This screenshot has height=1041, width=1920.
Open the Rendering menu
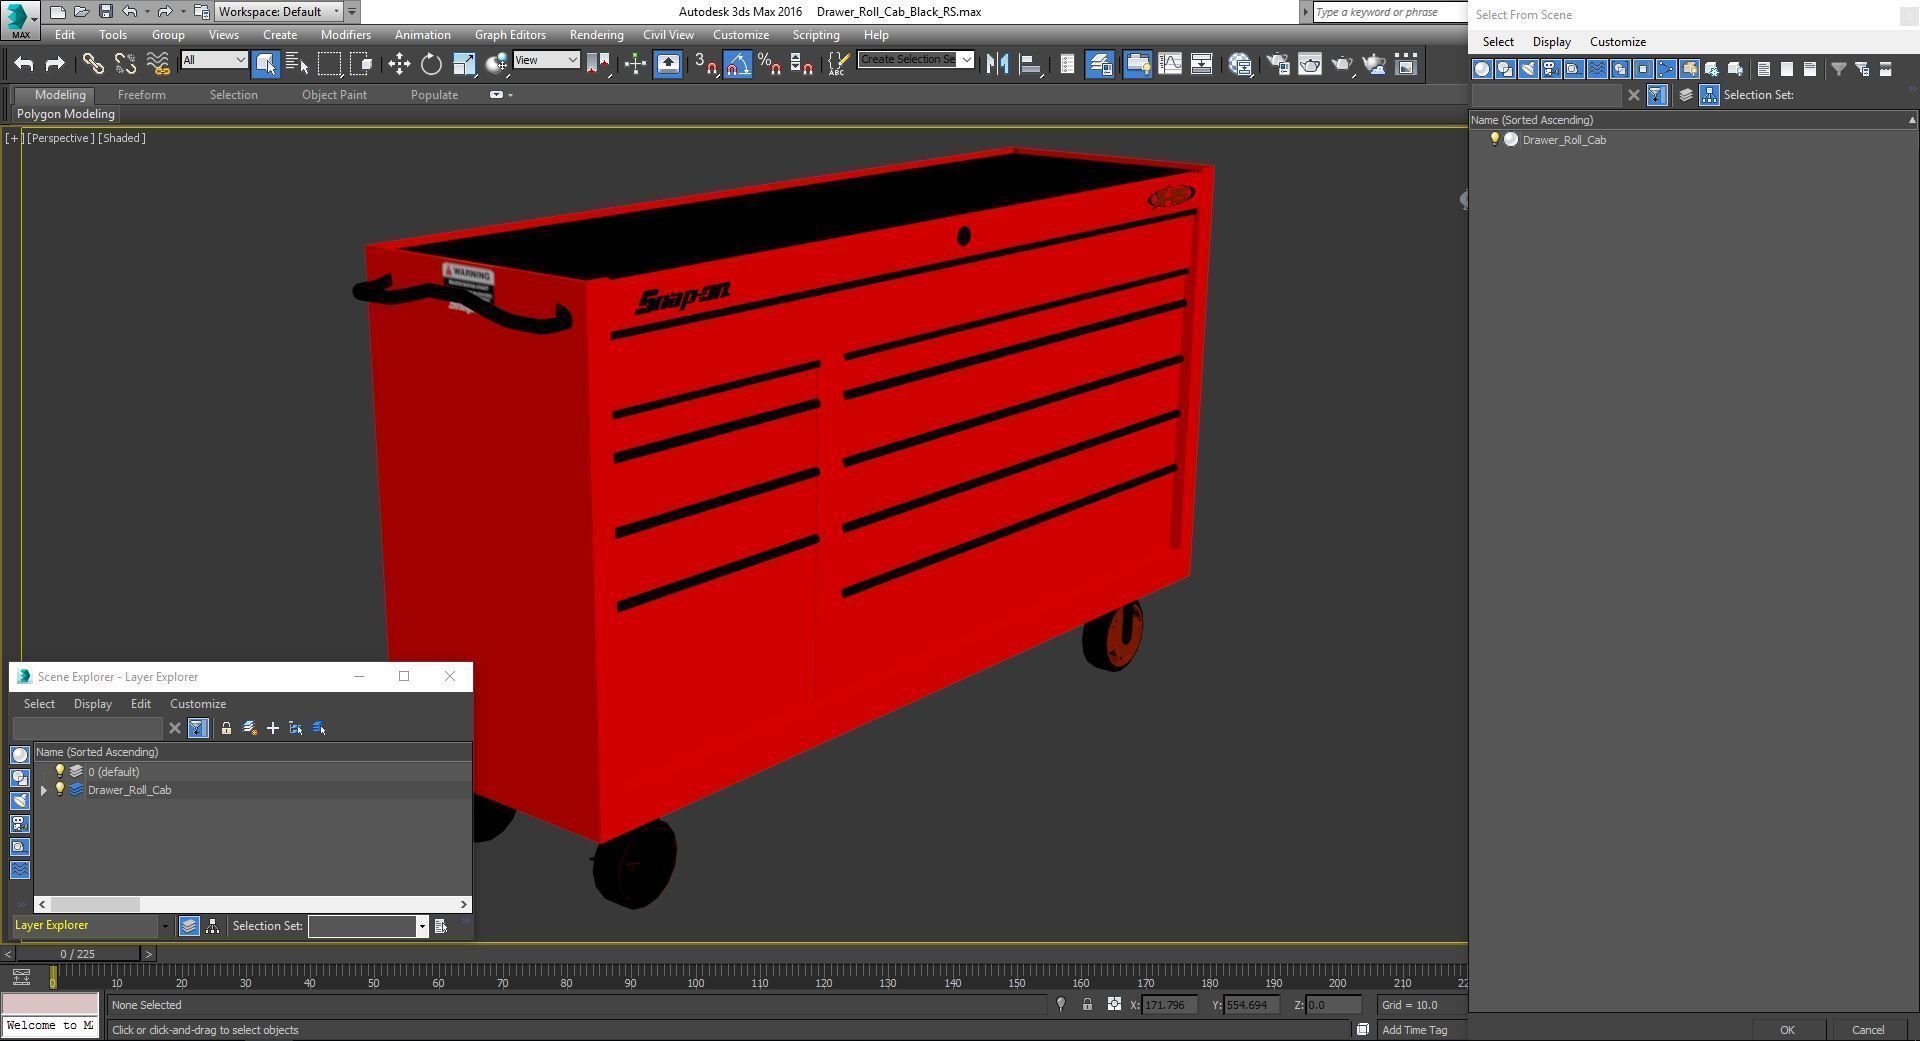[596, 34]
